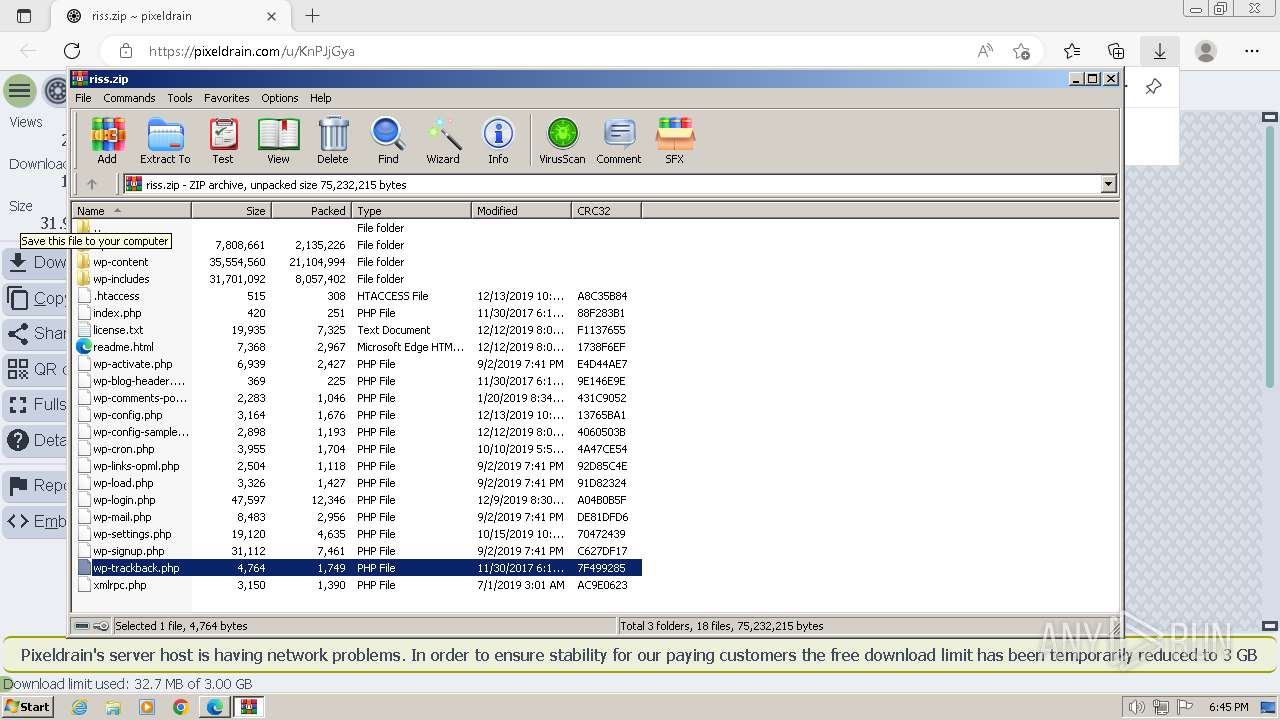Viewport: 1280px width, 720px height.
Task: Open Edge favorites star icon
Action: click(1072, 51)
